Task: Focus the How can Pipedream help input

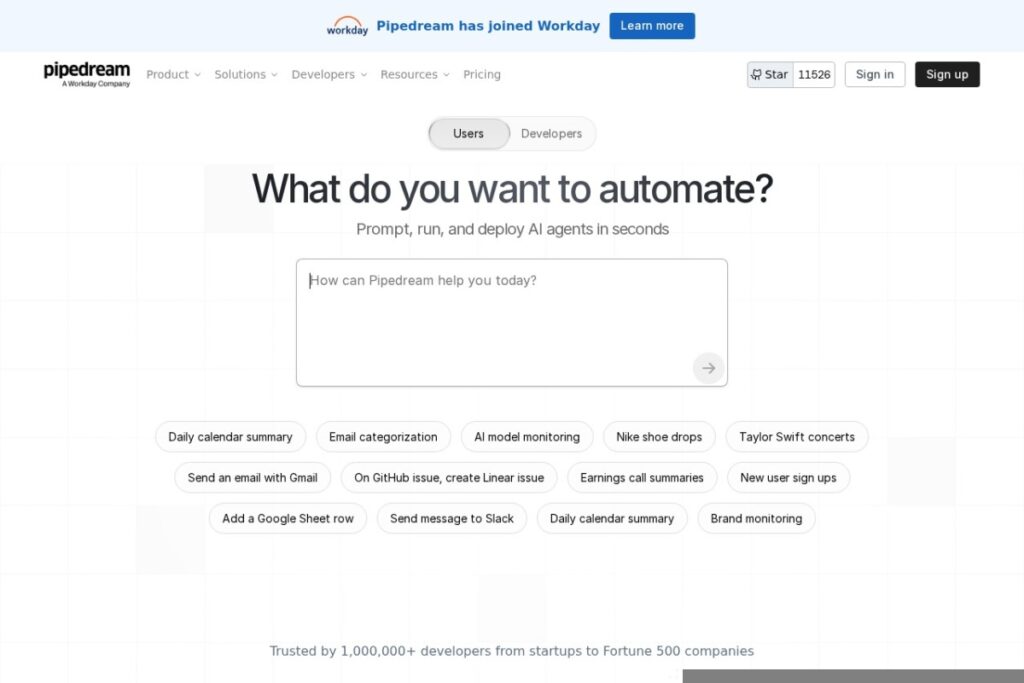Action: 512,323
